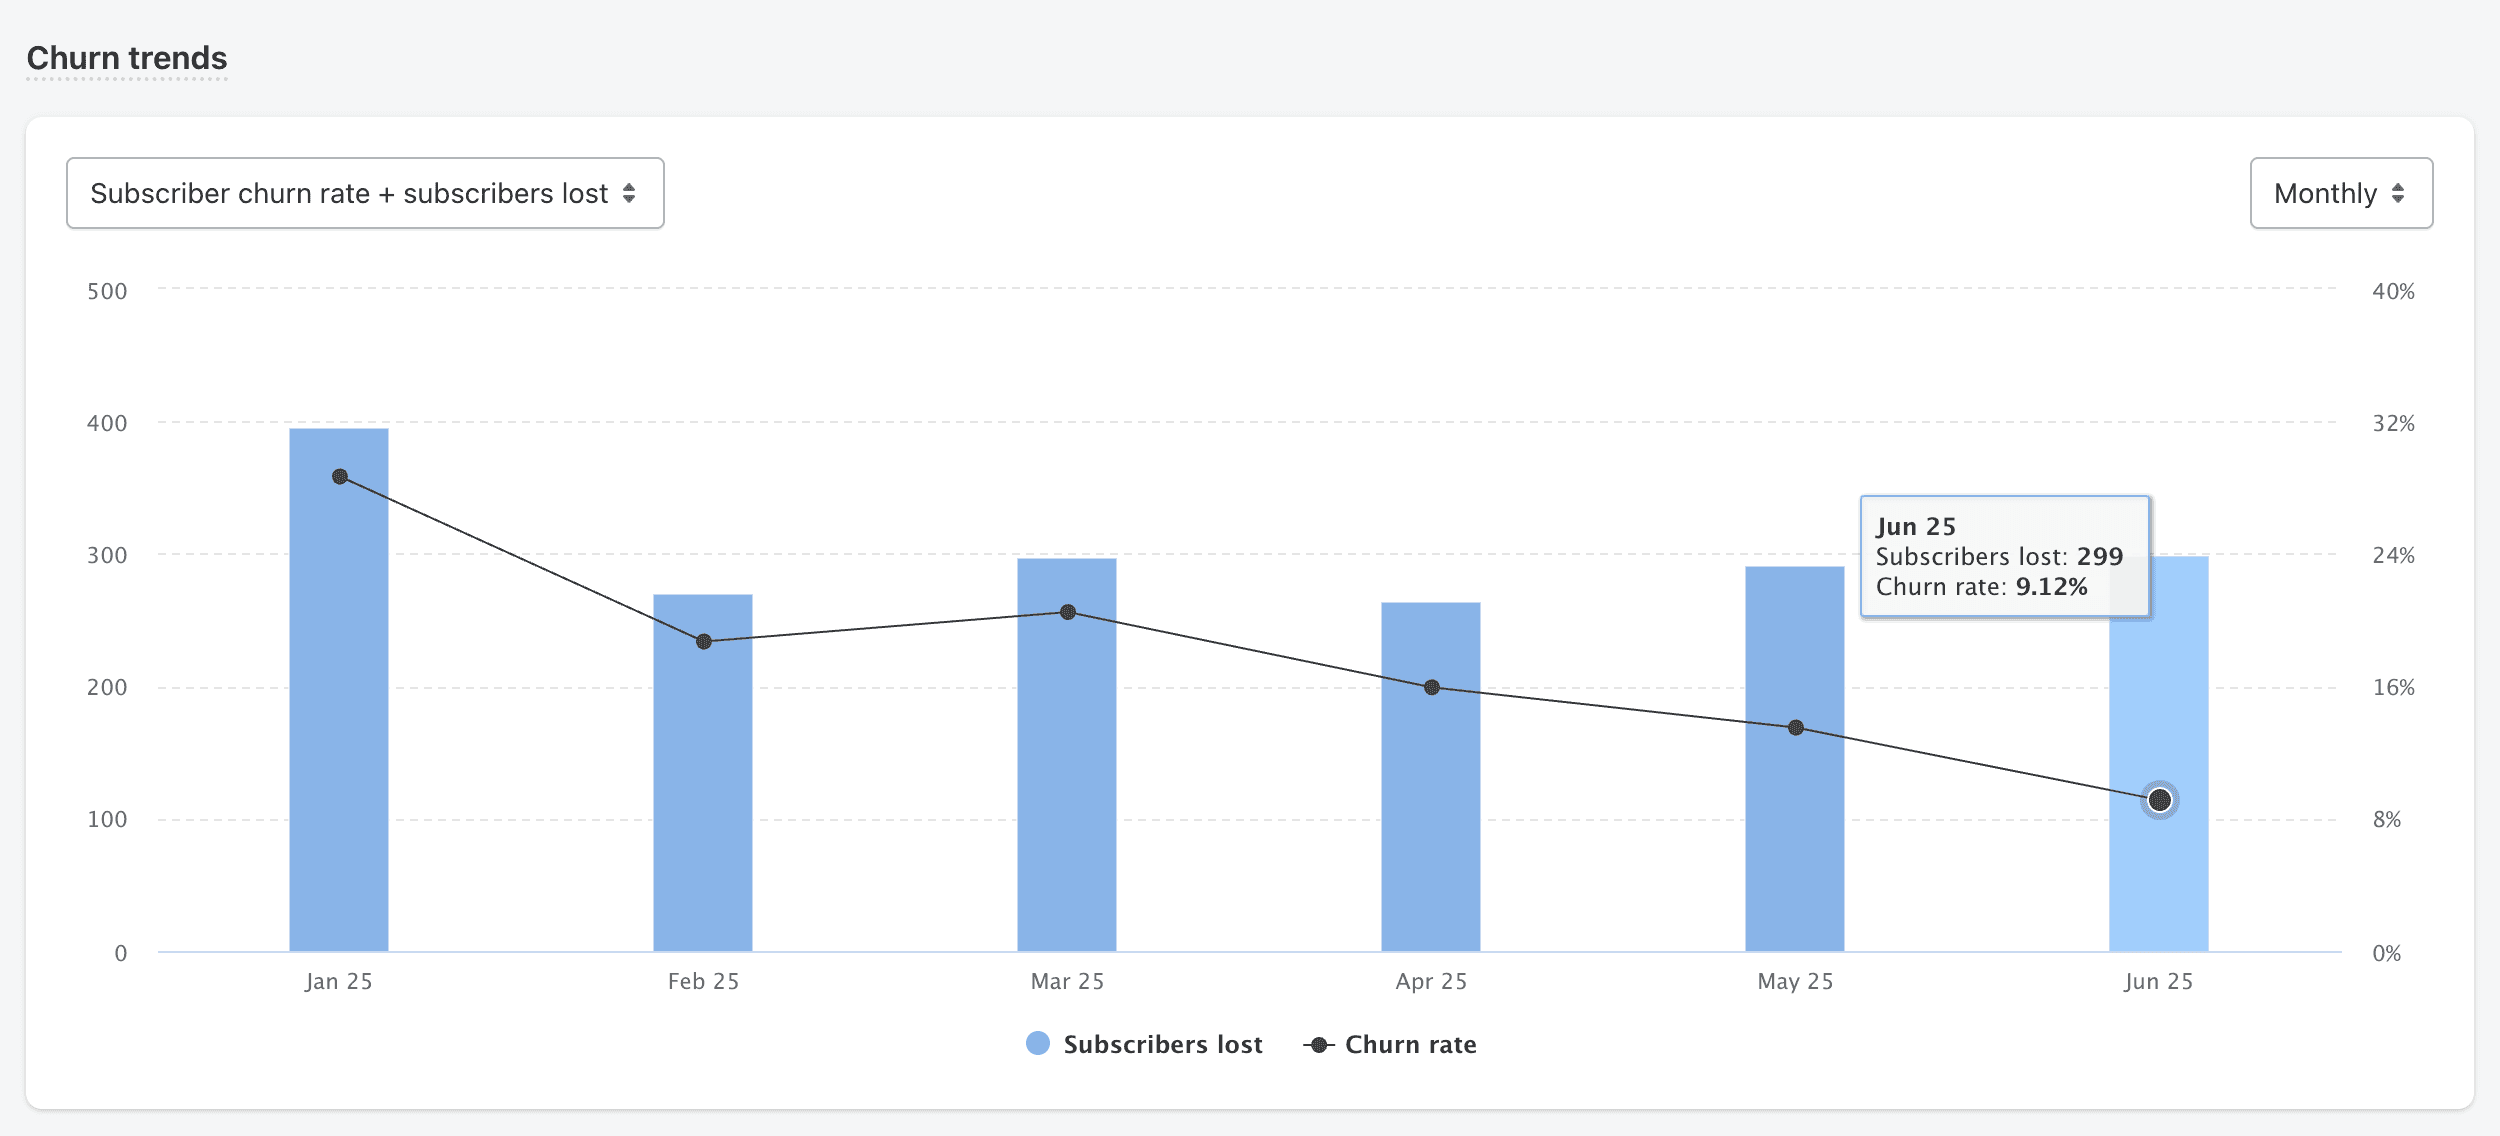The image size is (2500, 1136).
Task: Click the arrows icon on the metric selector
Action: click(x=629, y=193)
